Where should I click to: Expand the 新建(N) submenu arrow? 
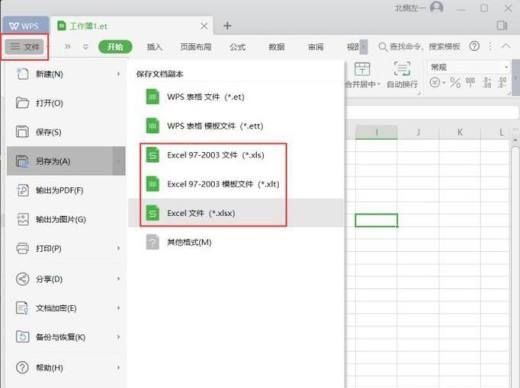point(118,74)
